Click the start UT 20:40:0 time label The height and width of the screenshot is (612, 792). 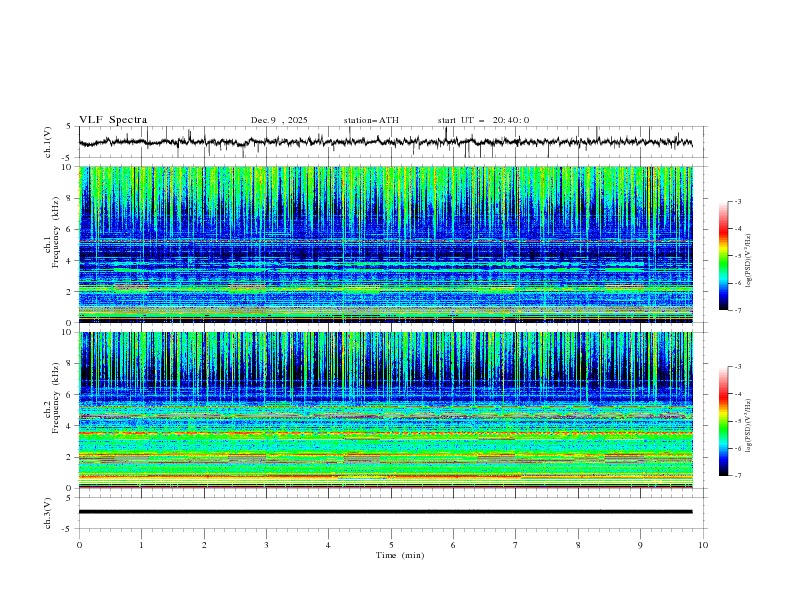coord(483,120)
